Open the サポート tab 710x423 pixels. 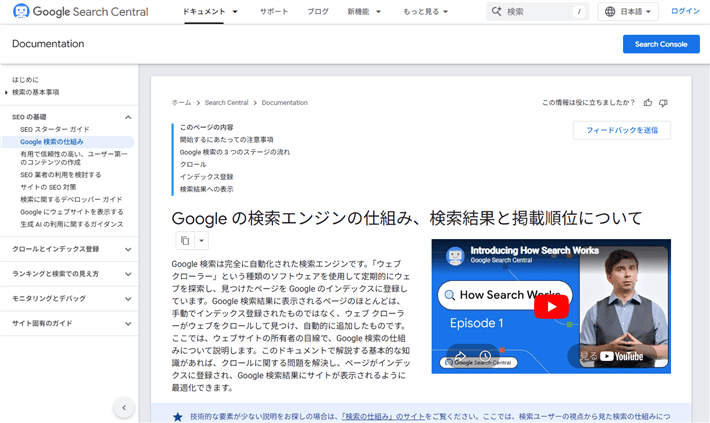274,11
